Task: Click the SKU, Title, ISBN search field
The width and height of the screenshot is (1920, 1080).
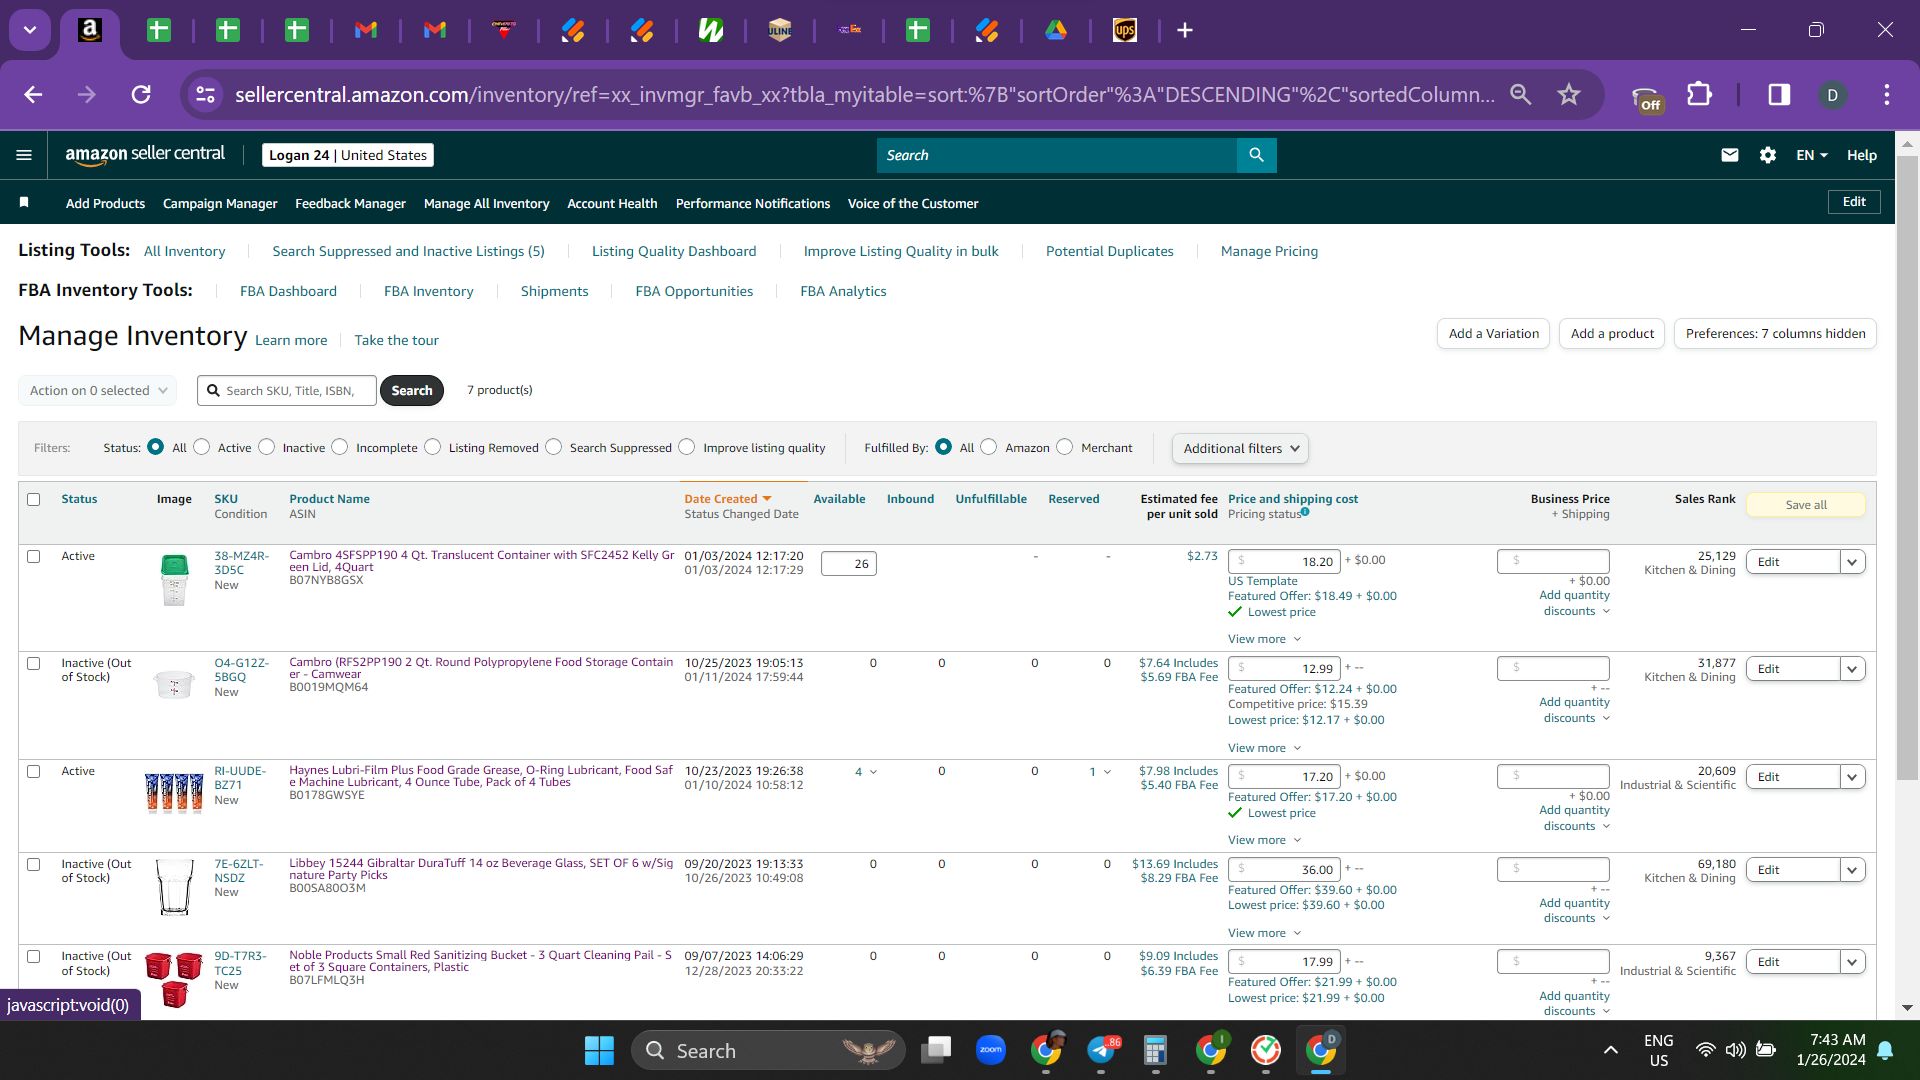Action: click(287, 390)
